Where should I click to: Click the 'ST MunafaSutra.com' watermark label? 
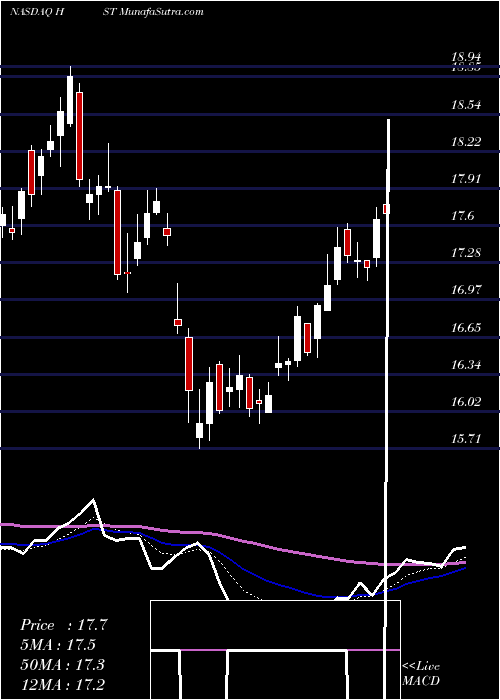155,12
